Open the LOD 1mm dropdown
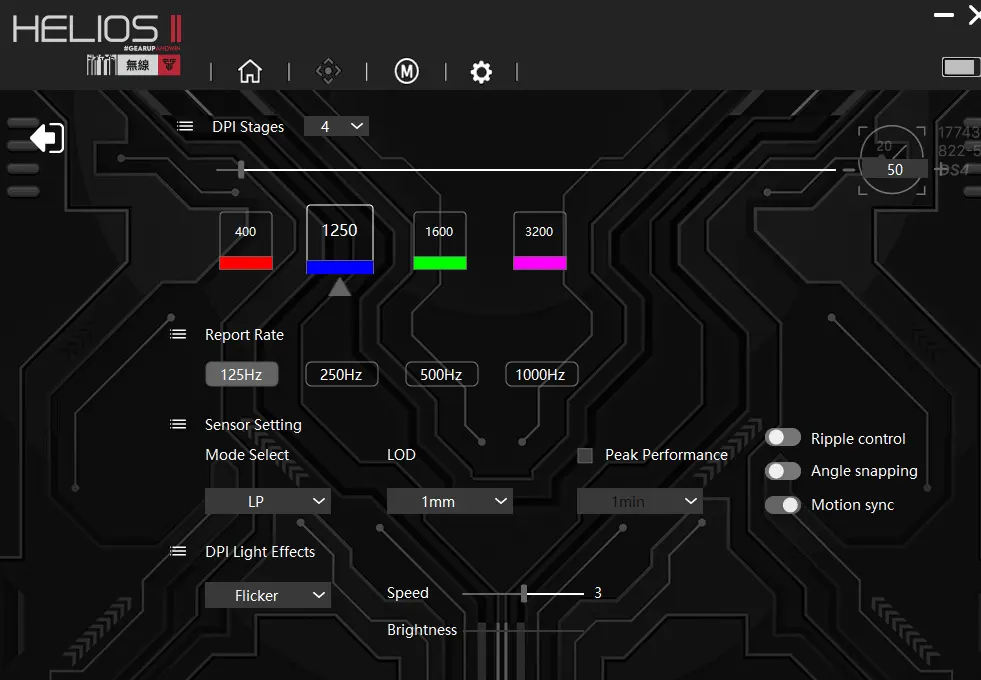Viewport: 981px width, 680px height. tap(450, 501)
